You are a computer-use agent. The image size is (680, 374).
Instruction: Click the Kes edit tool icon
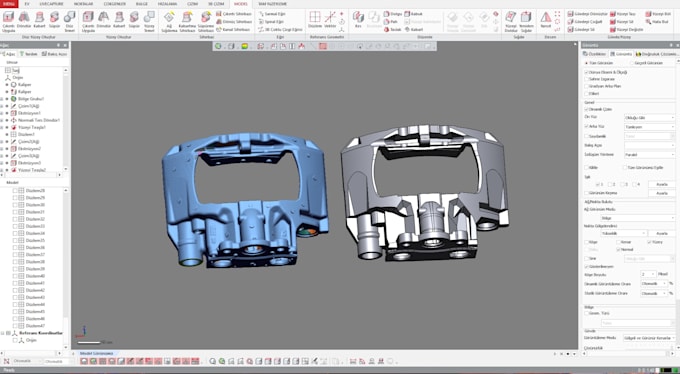click(358, 20)
